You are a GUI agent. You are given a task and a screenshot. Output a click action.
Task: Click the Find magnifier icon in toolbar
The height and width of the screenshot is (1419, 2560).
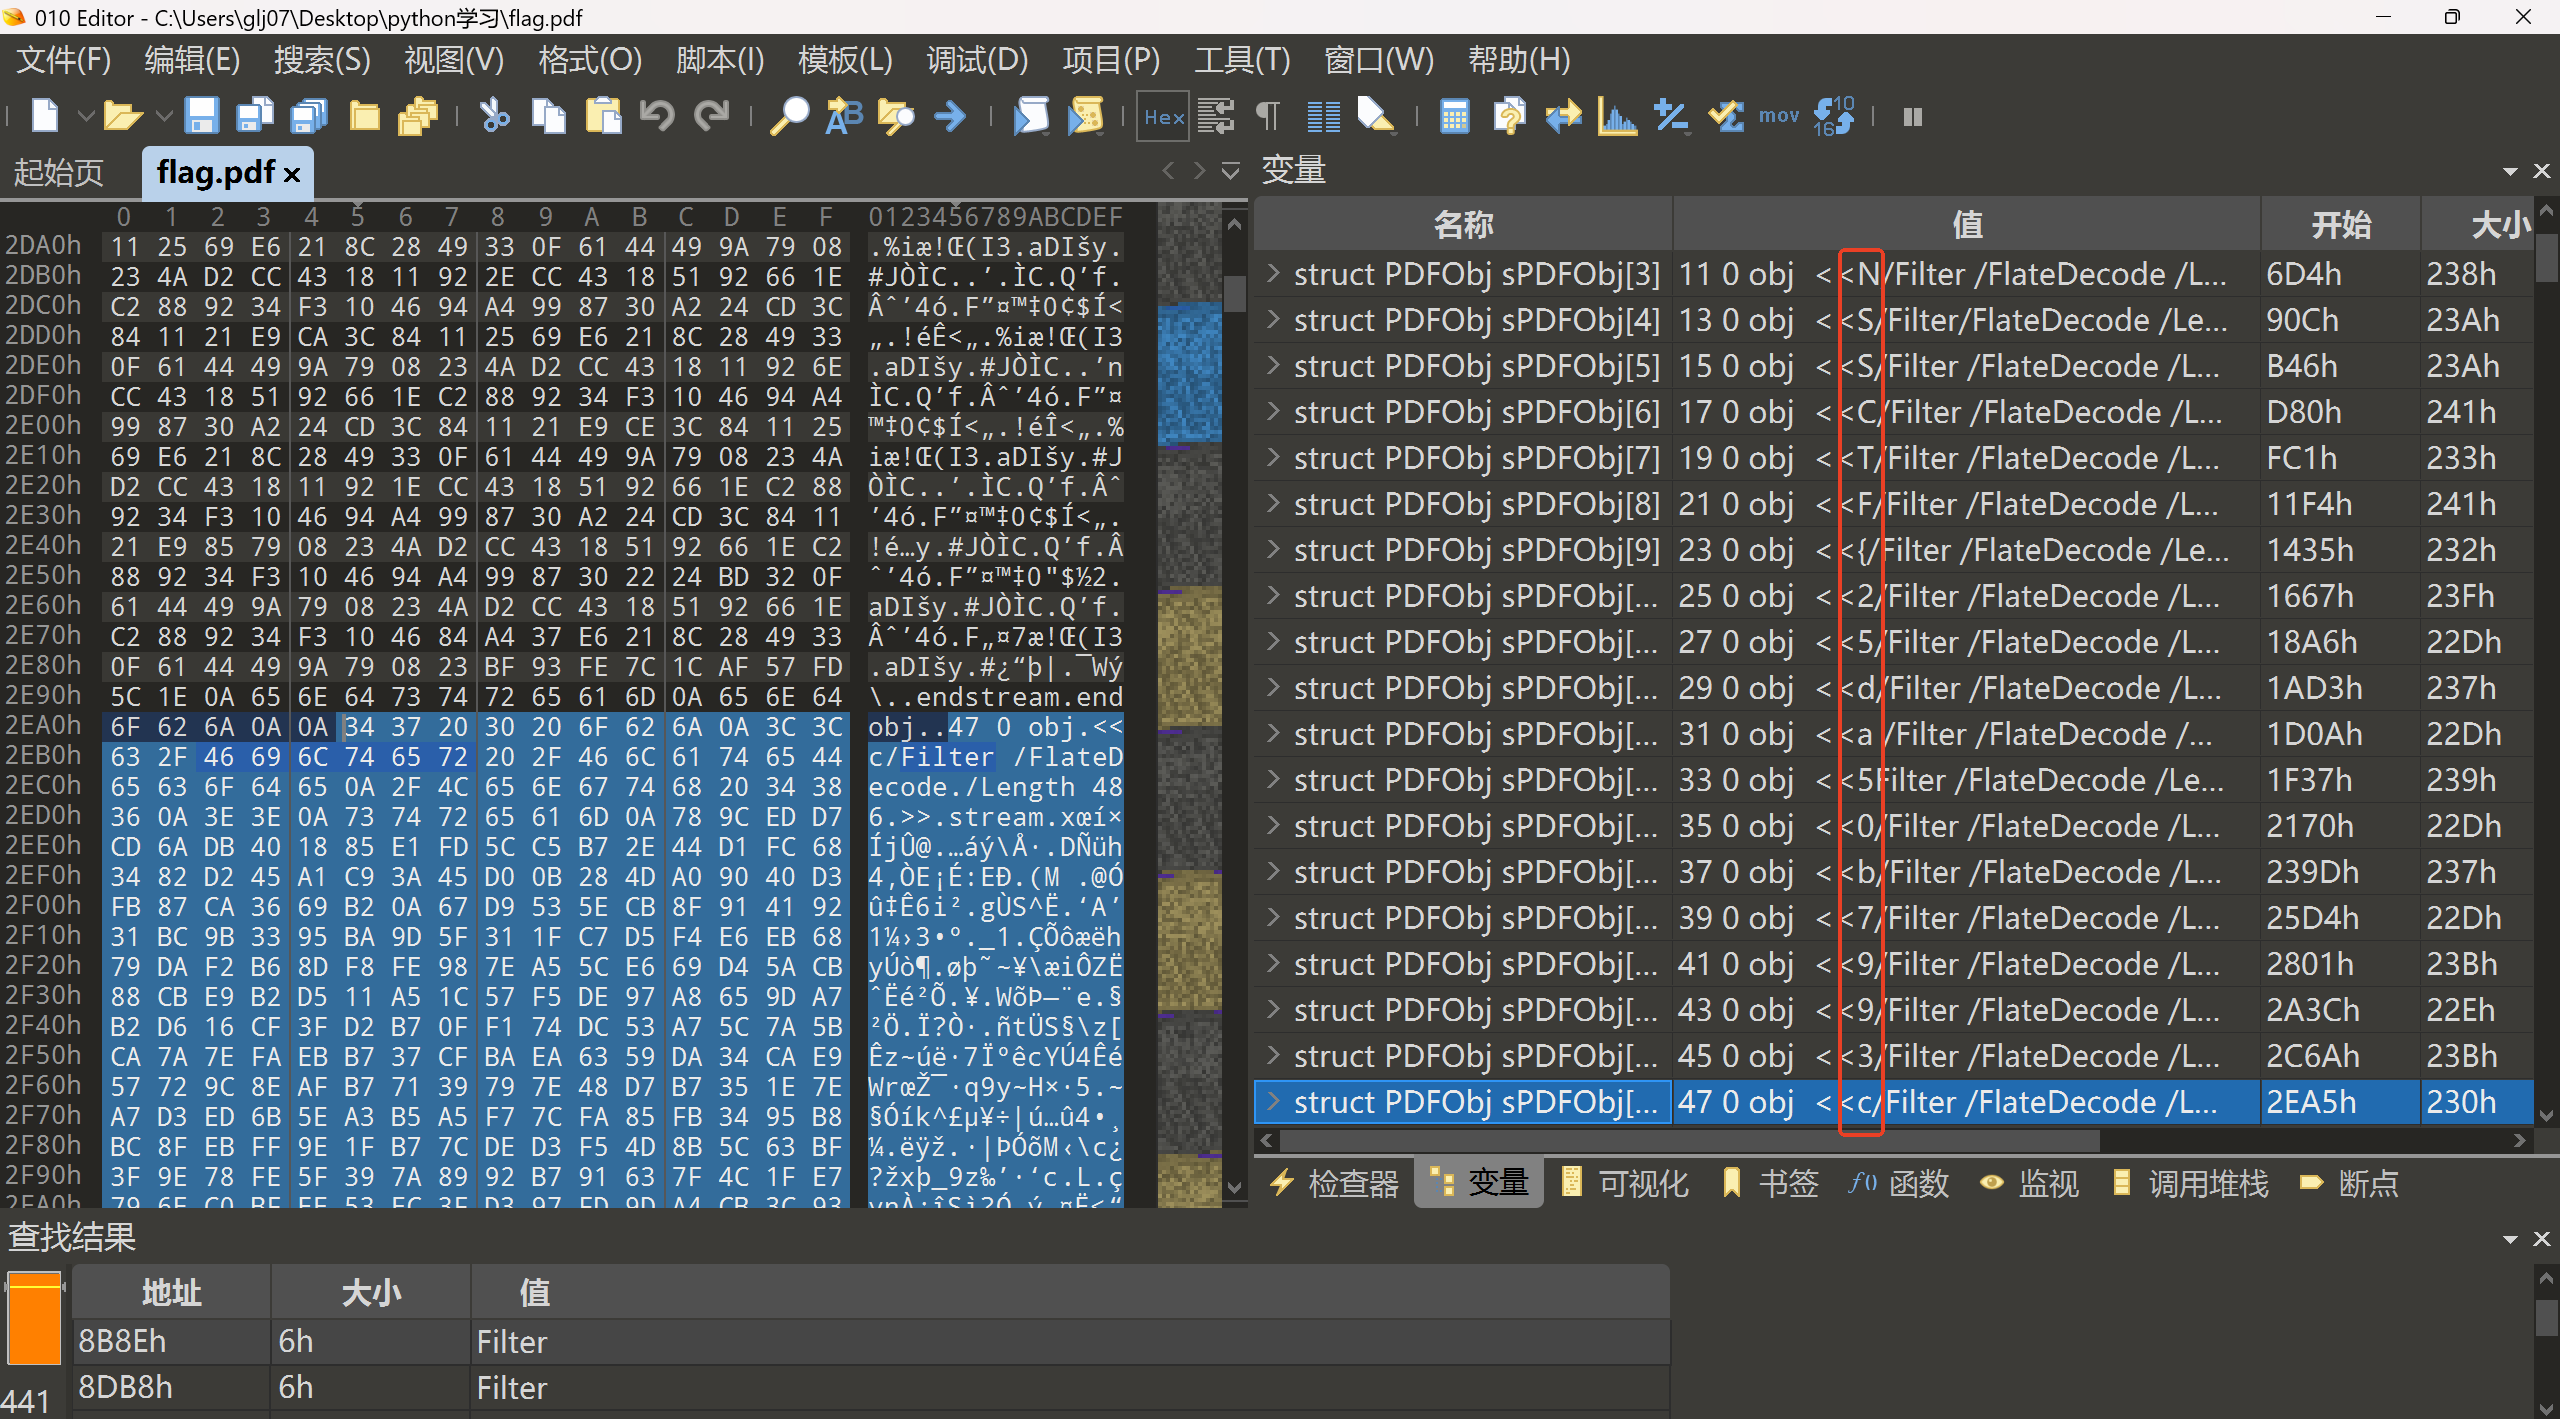789,117
